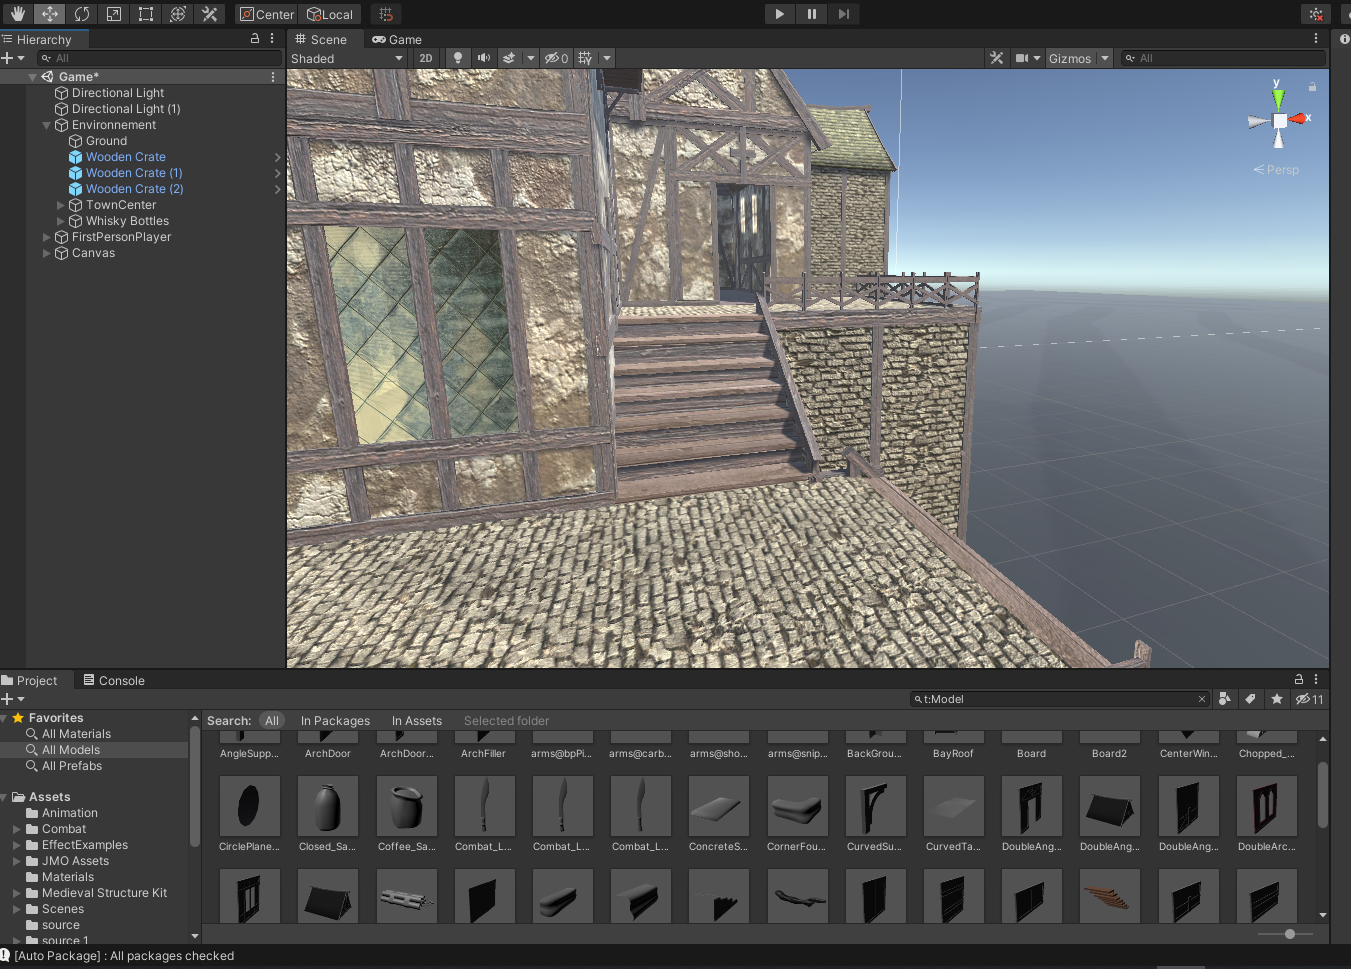The height and width of the screenshot is (969, 1351).
Task: Select the Rect Transform tool
Action: (145, 14)
